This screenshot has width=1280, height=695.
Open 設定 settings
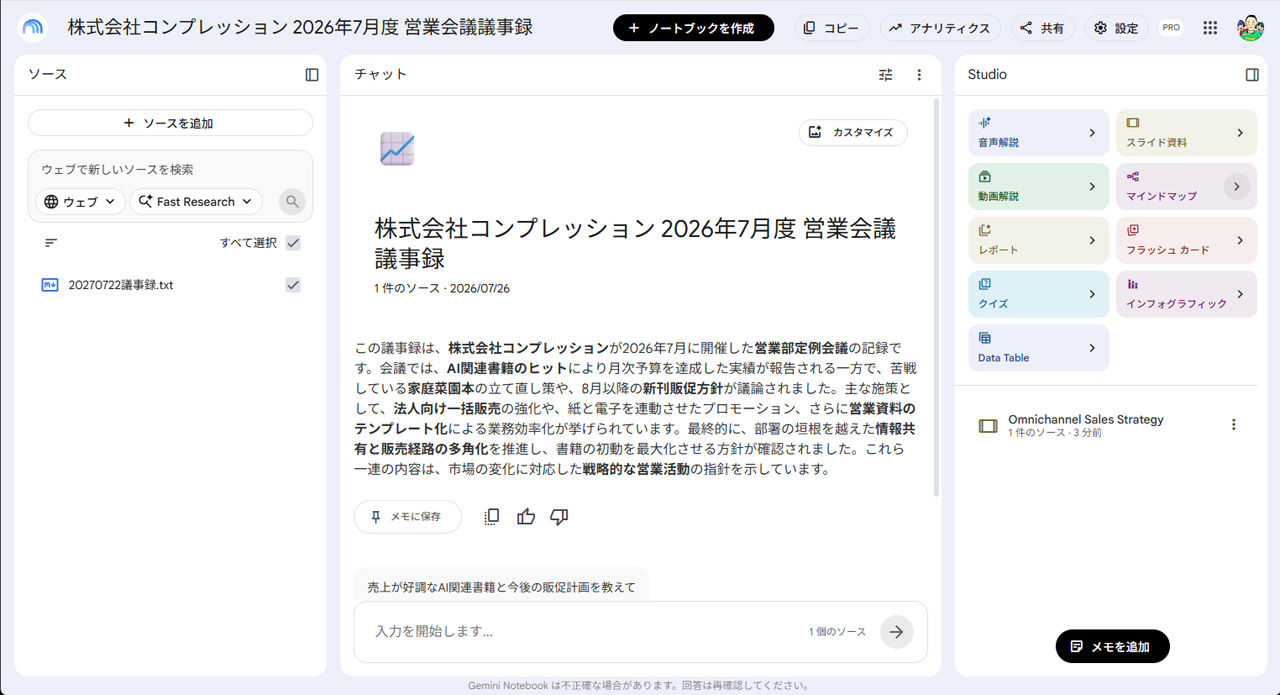[x=1116, y=28]
